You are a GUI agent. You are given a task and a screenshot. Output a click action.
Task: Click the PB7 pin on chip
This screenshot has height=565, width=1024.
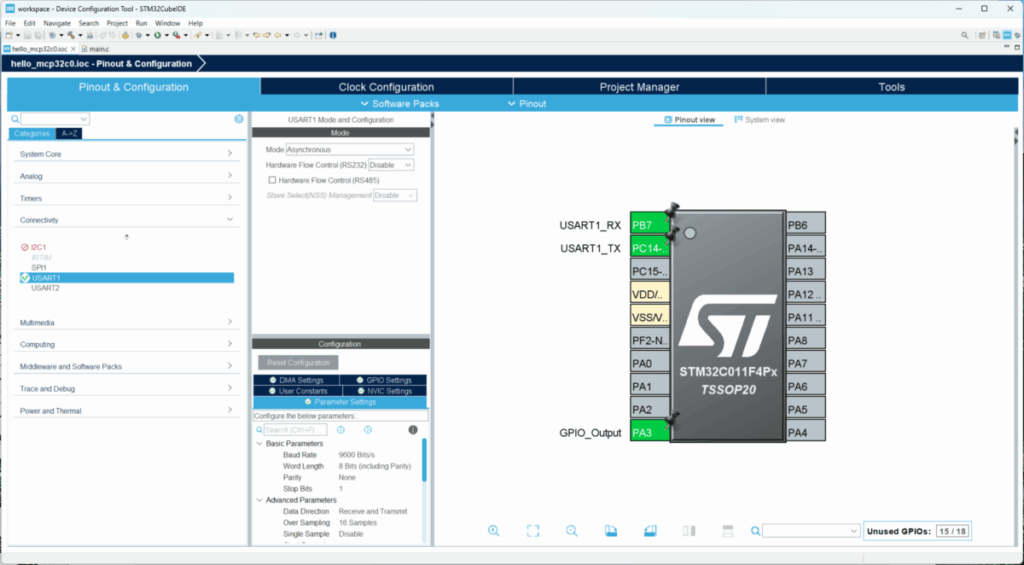[x=650, y=225]
